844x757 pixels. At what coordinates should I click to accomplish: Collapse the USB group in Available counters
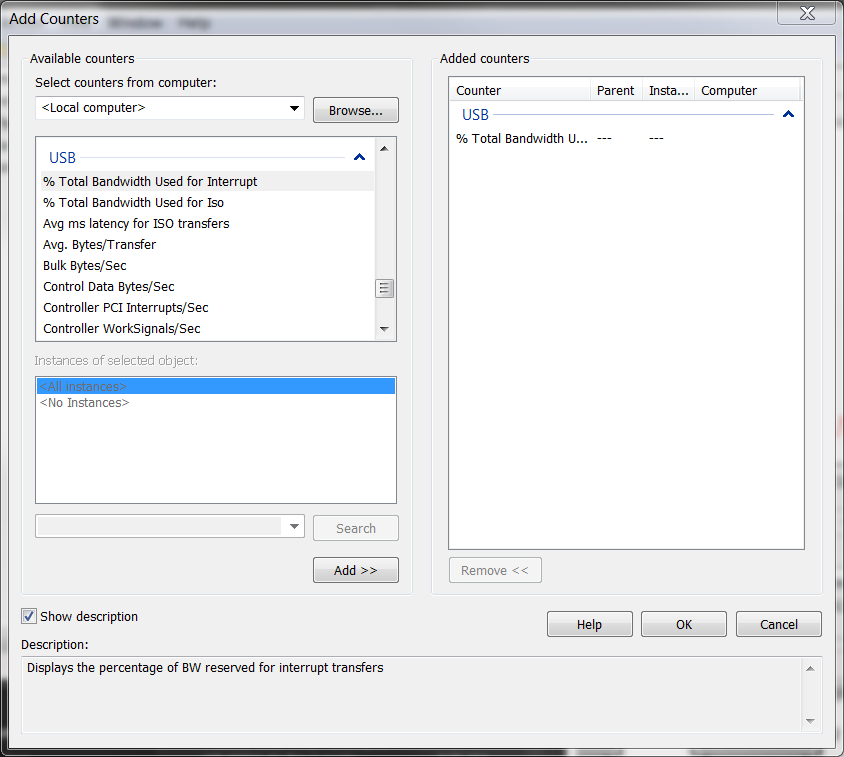359,157
